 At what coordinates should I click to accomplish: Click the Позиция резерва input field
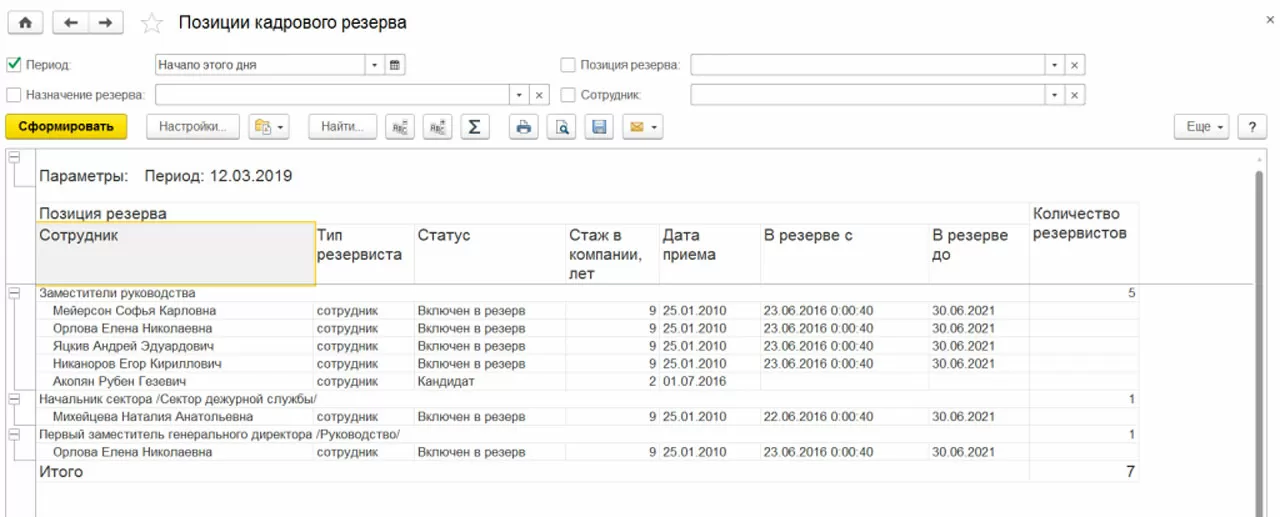coord(867,65)
